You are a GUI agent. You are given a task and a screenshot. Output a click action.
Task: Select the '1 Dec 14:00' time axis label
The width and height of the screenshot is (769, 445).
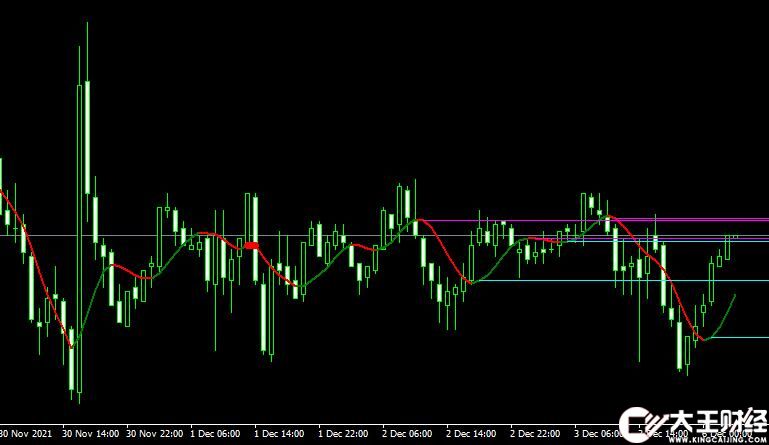pos(279,434)
